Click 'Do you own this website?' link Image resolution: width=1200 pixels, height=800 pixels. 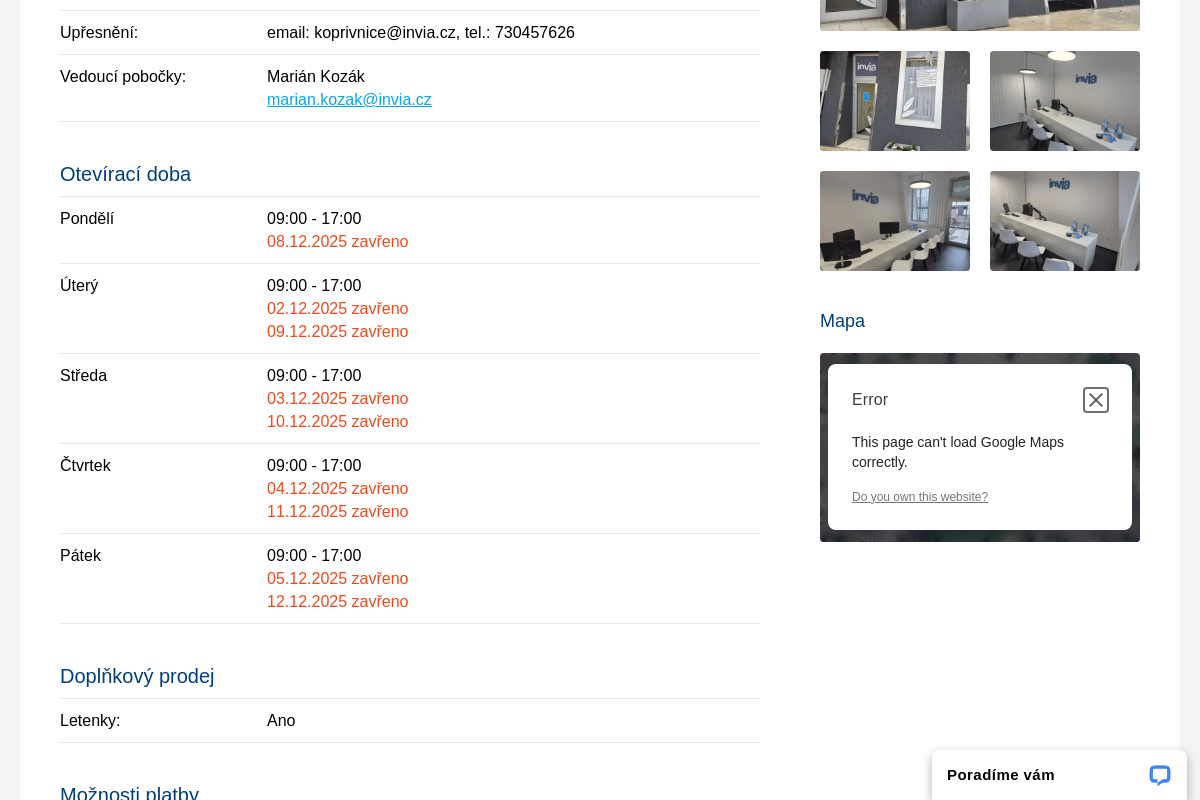tap(920, 497)
